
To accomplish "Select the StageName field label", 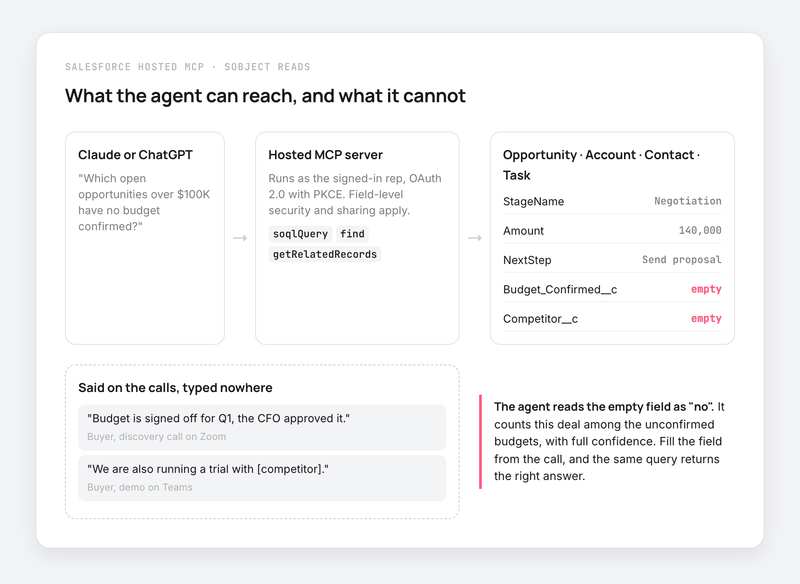I will click(x=533, y=201).
